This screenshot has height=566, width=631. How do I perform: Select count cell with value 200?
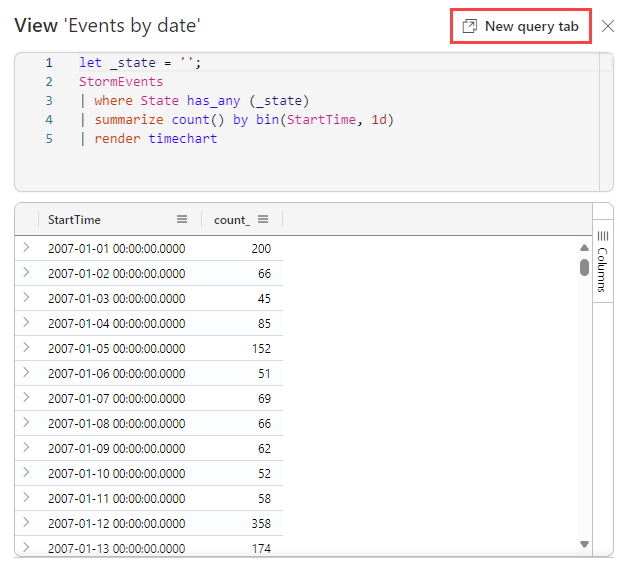pos(261,249)
